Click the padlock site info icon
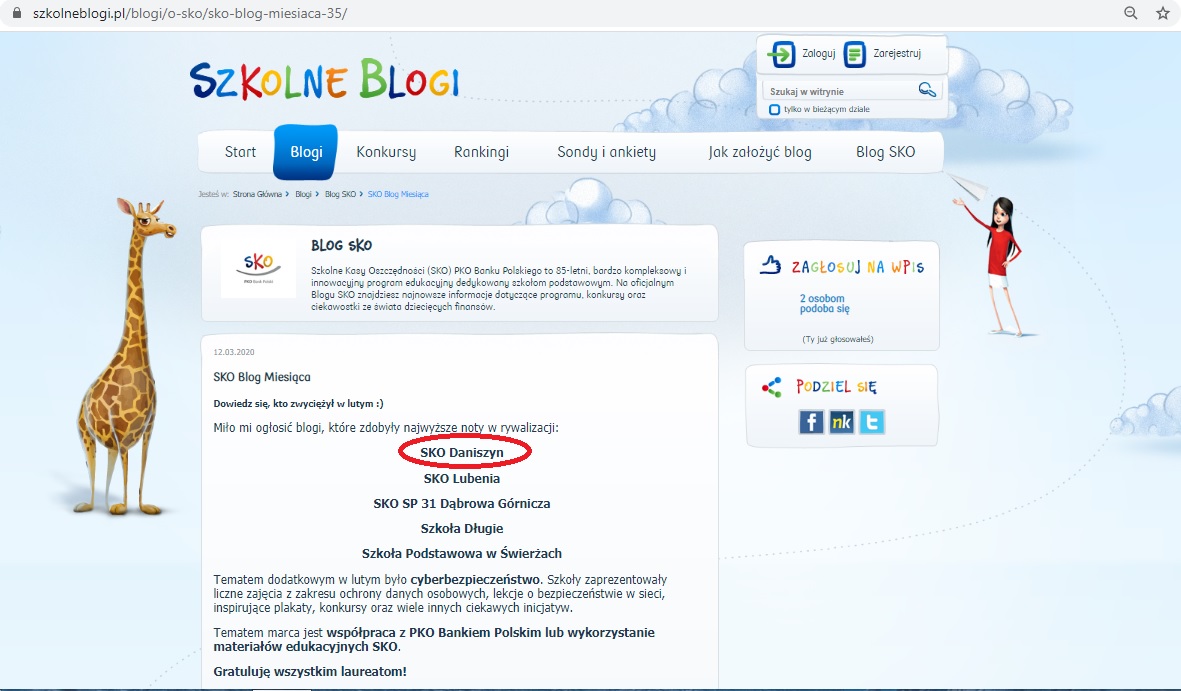Image resolution: width=1181 pixels, height=691 pixels. 17,13
